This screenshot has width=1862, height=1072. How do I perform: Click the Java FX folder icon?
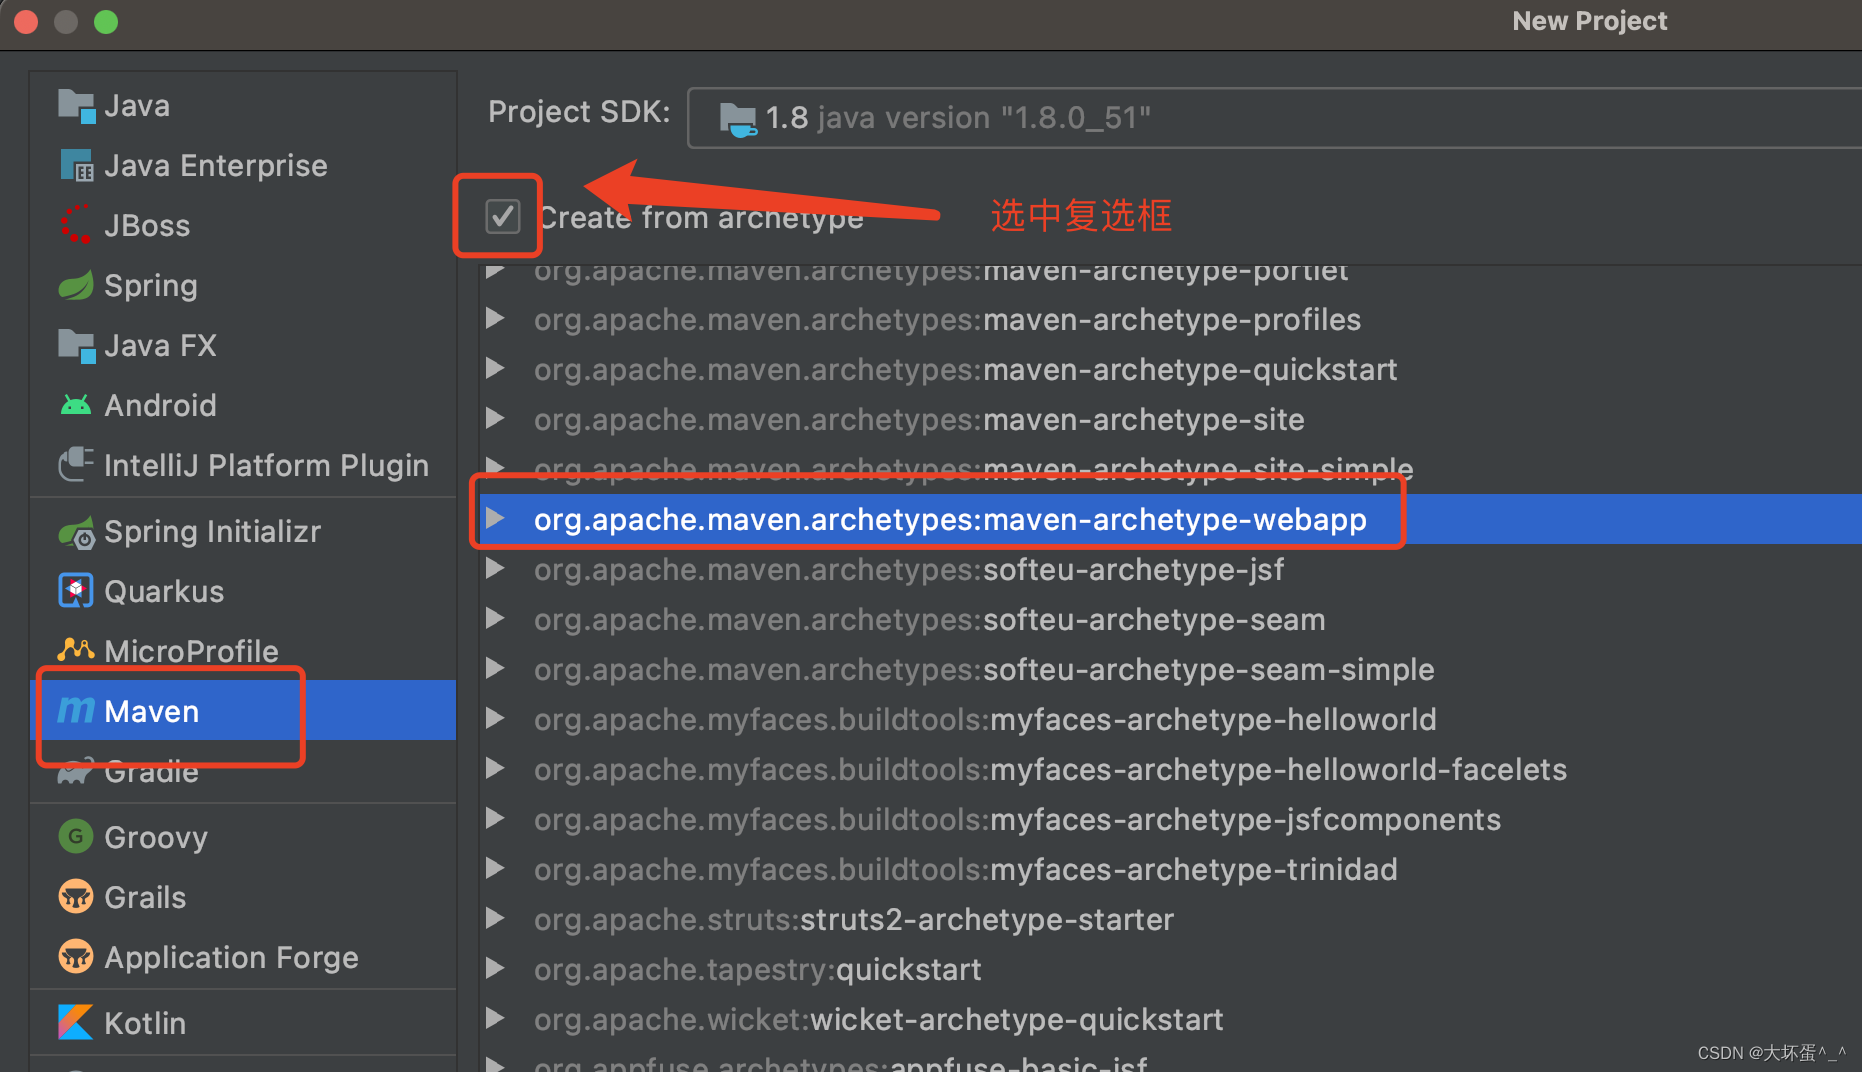pos(76,346)
